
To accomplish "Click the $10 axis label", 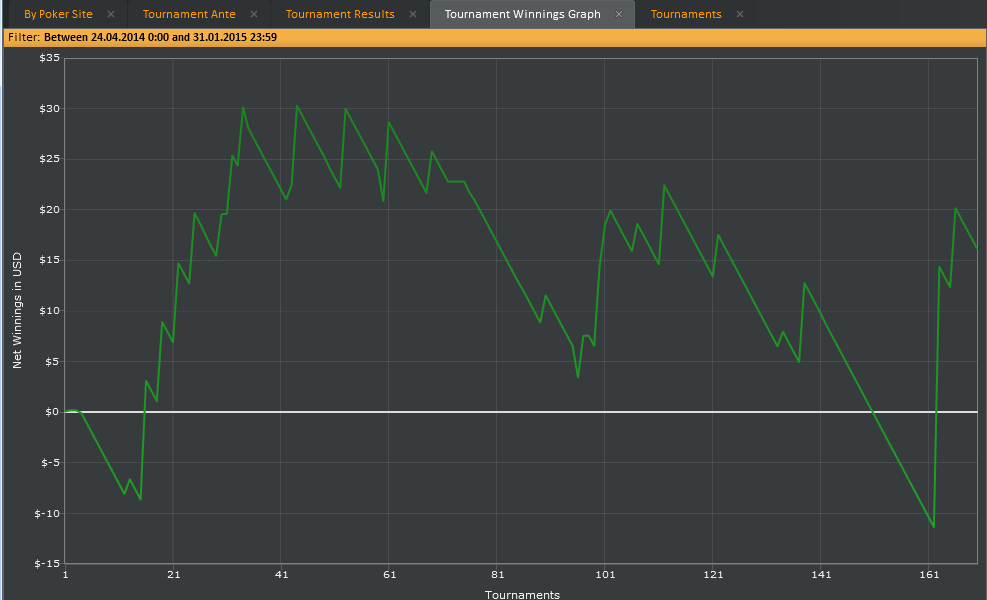I will [50, 311].
